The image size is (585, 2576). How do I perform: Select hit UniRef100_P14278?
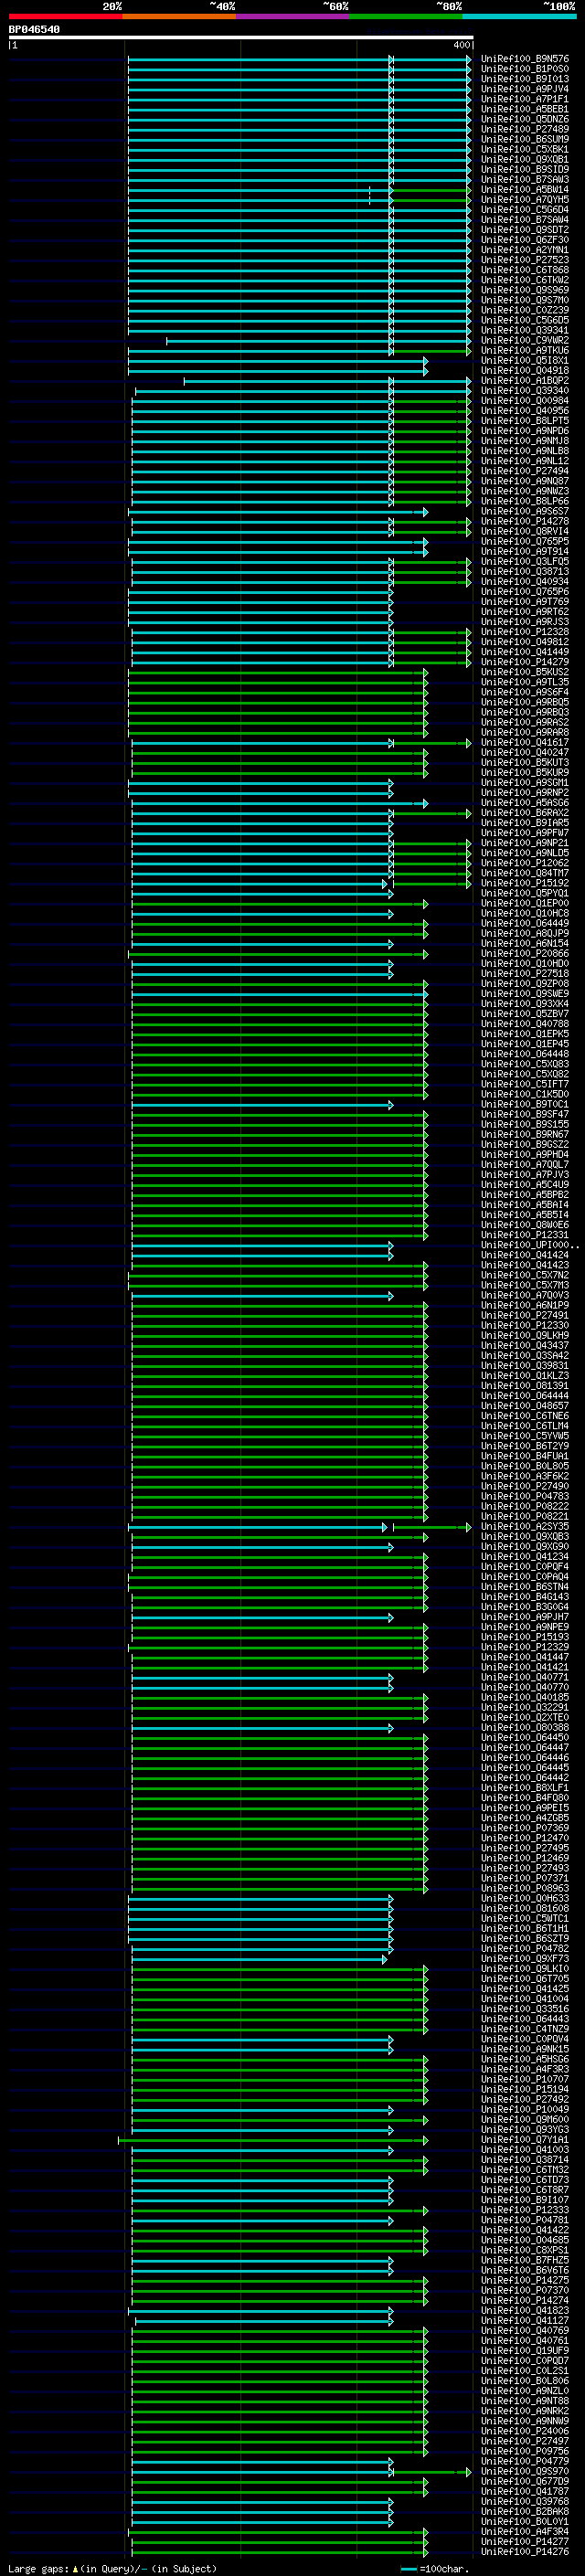click(x=525, y=521)
